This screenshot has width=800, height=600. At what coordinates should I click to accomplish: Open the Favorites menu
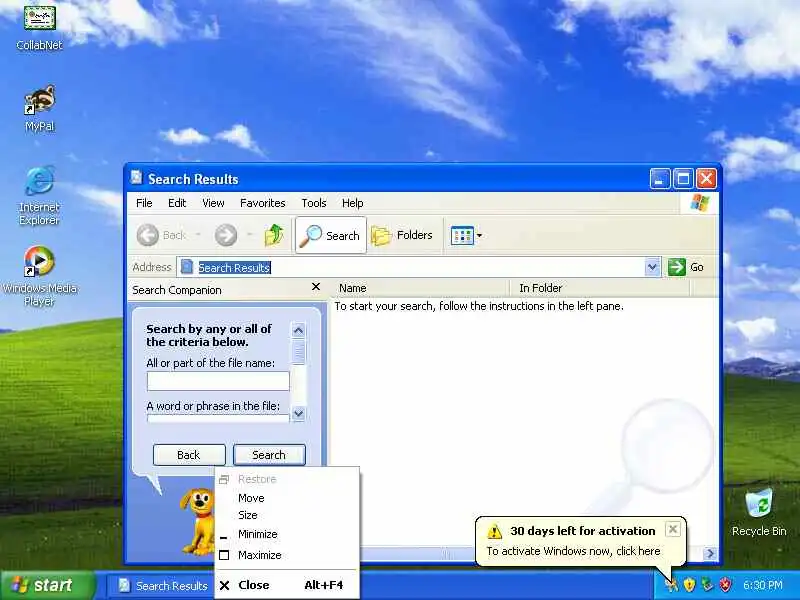pos(263,203)
